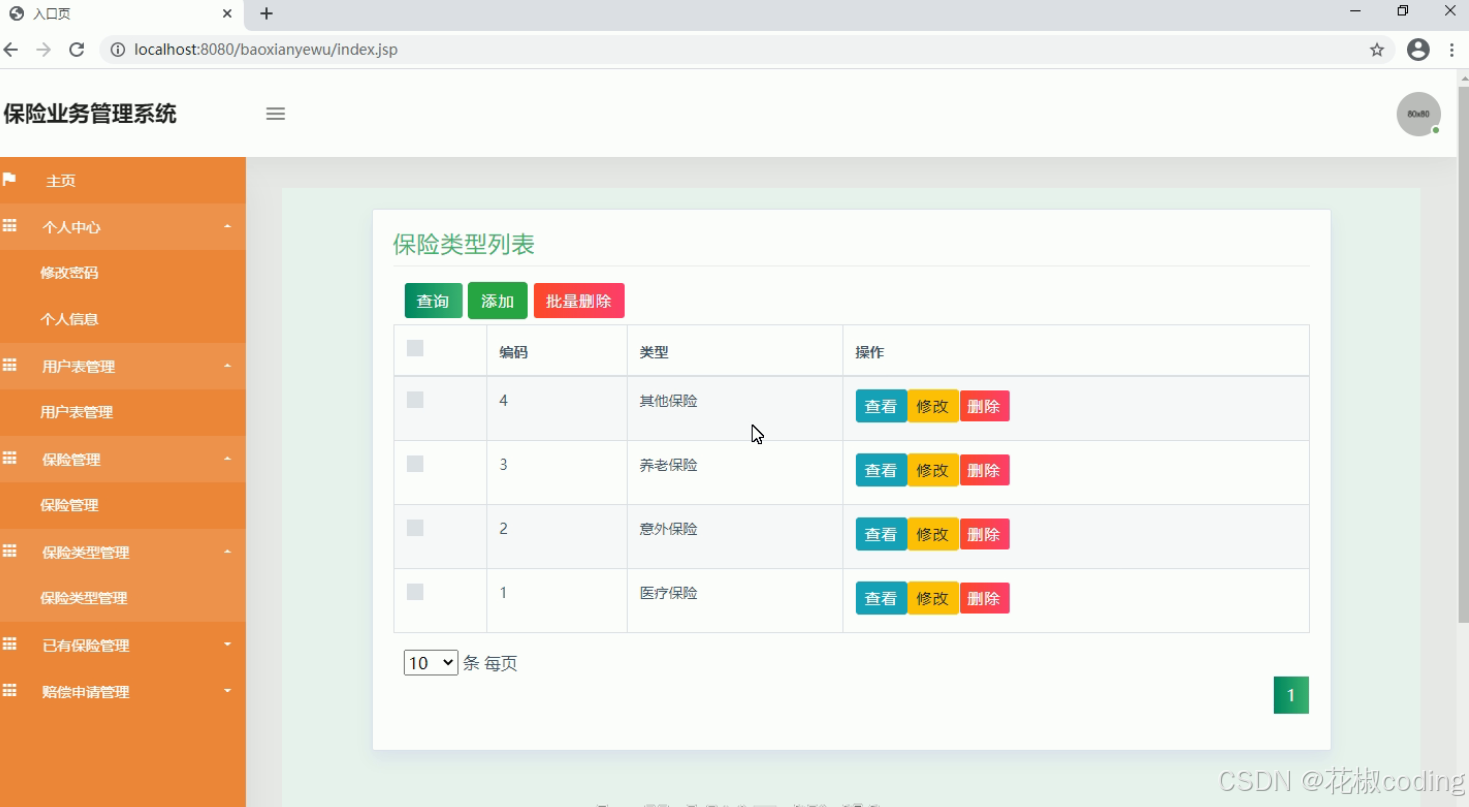Click the browser address bar URL
This screenshot has width=1469, height=807.
(x=266, y=49)
